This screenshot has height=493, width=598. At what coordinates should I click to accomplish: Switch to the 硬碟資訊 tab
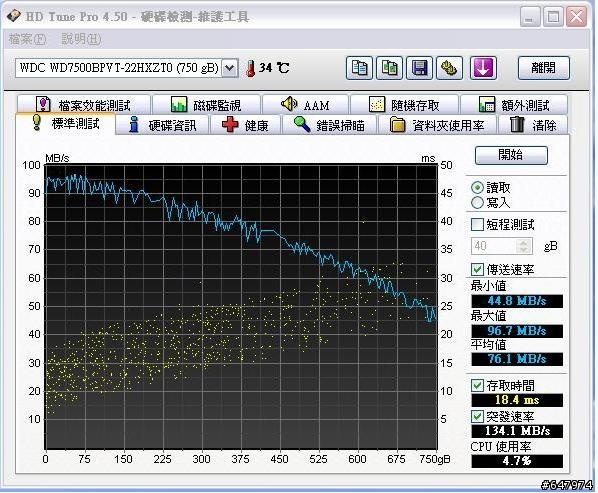pos(163,125)
